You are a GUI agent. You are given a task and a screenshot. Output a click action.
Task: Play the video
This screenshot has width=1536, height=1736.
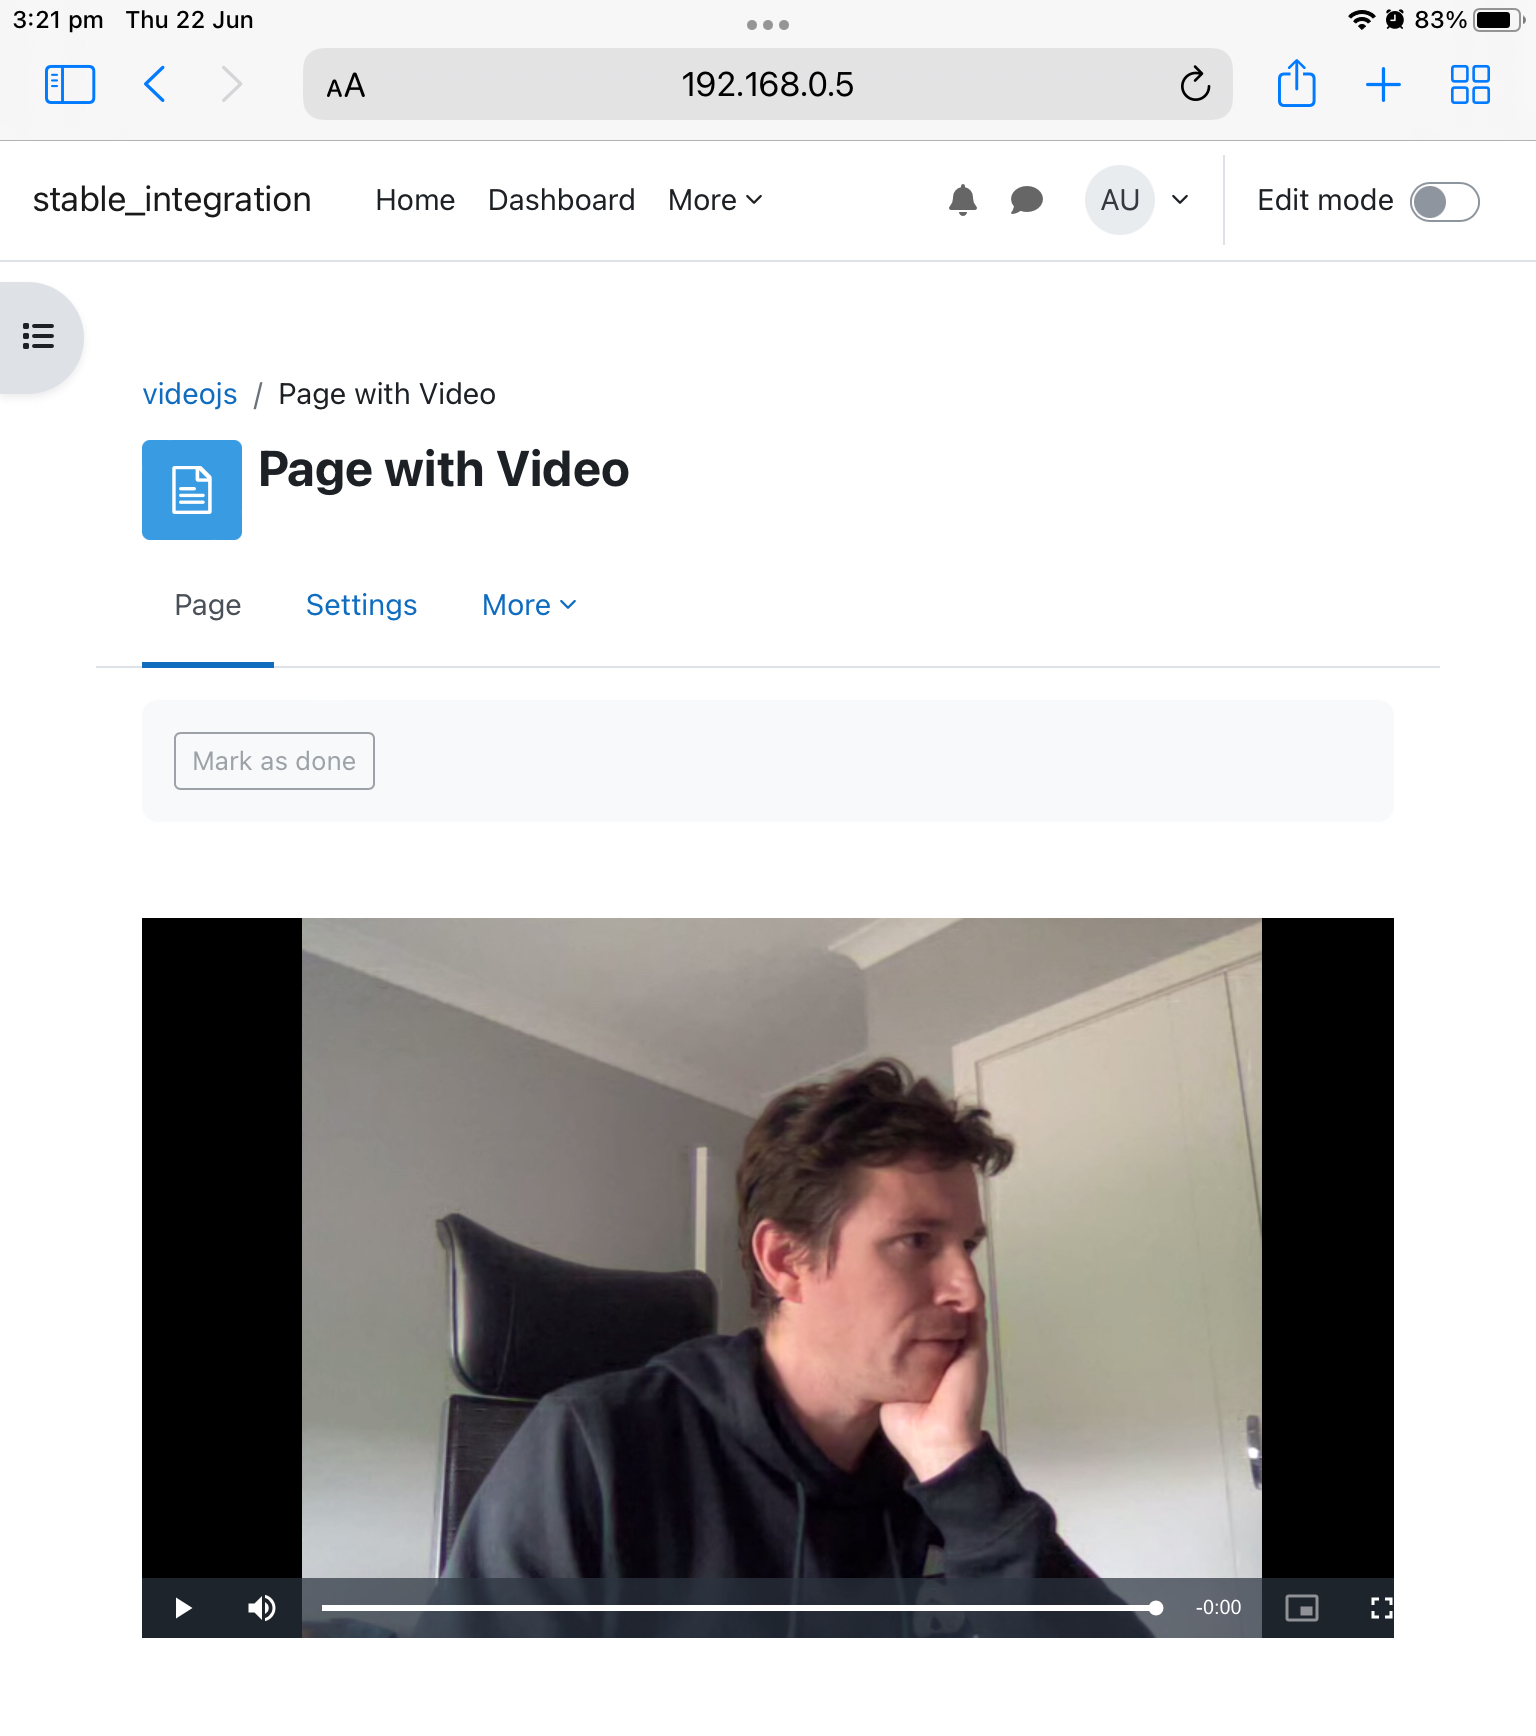[x=182, y=1608]
